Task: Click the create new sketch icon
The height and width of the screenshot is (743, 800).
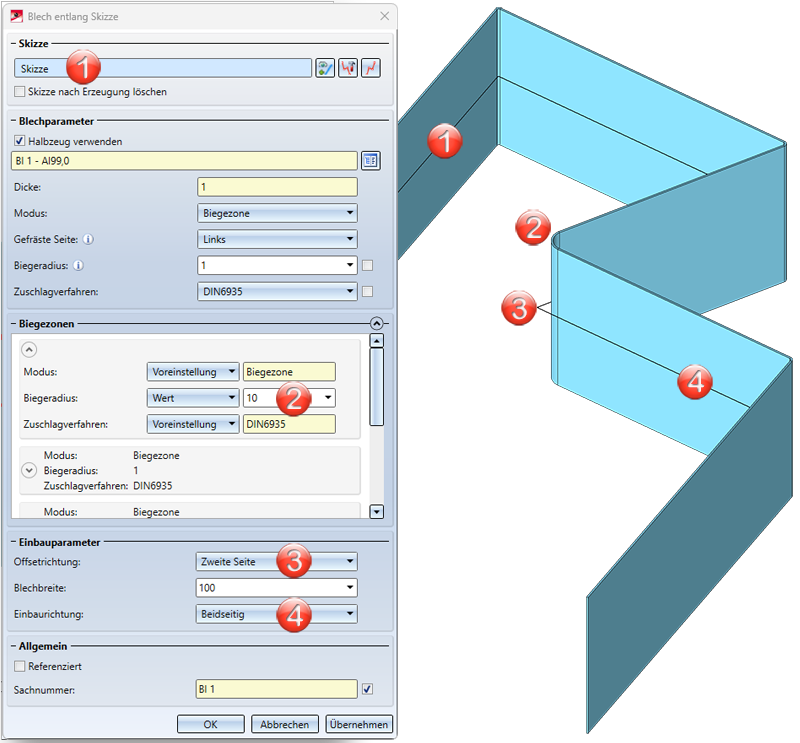Action: click(x=371, y=68)
